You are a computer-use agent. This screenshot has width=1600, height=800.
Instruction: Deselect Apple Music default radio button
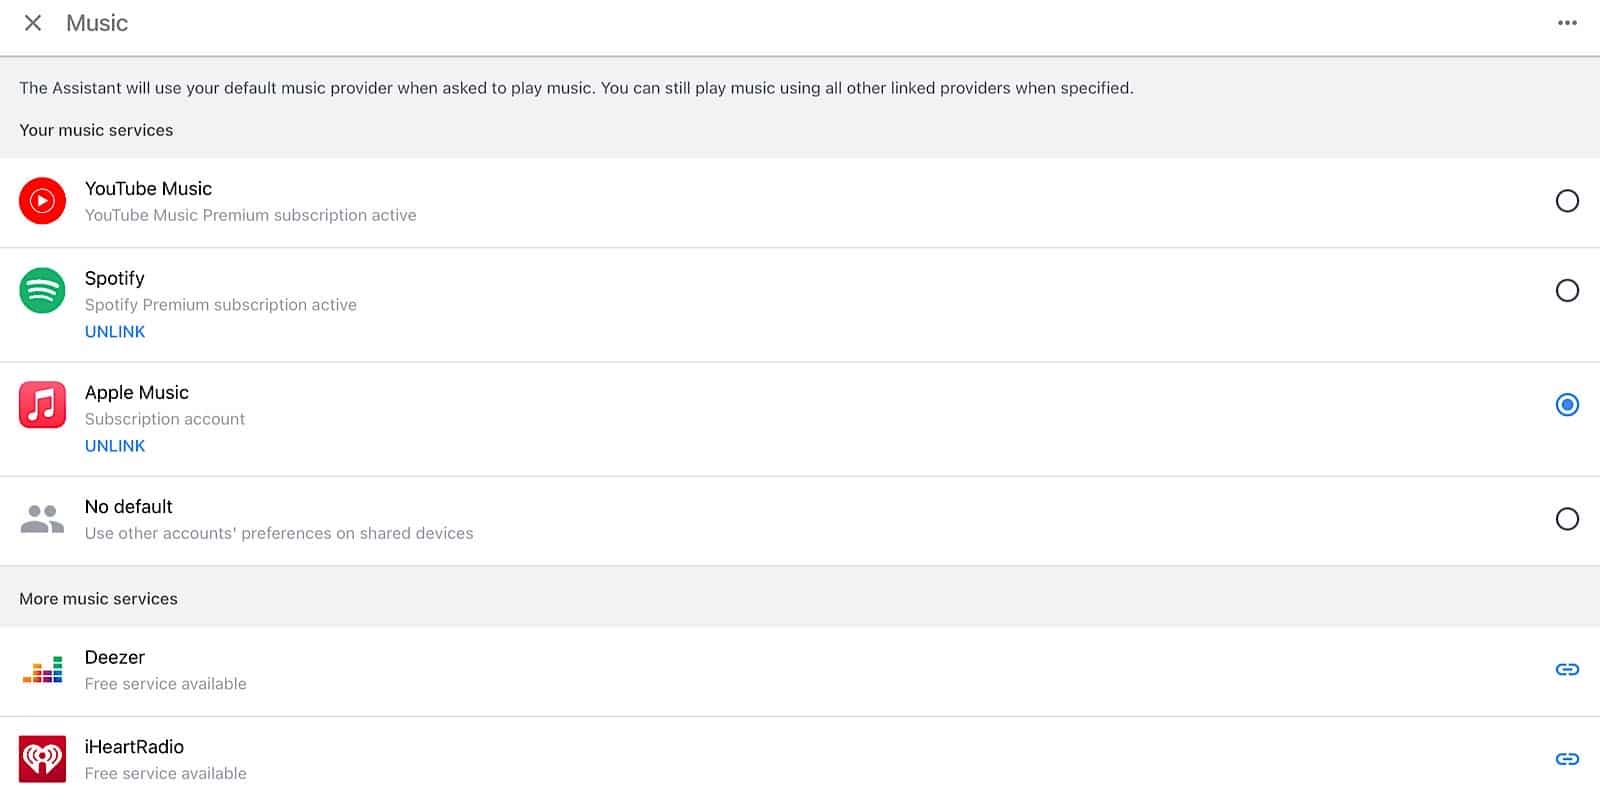[x=1568, y=404]
